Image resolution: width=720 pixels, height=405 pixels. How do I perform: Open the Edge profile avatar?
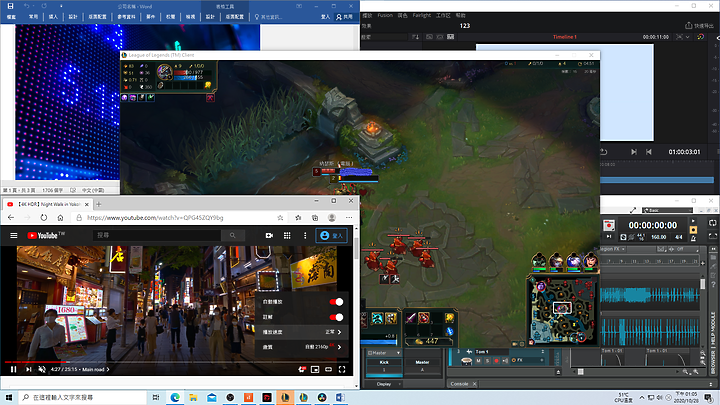point(332,218)
